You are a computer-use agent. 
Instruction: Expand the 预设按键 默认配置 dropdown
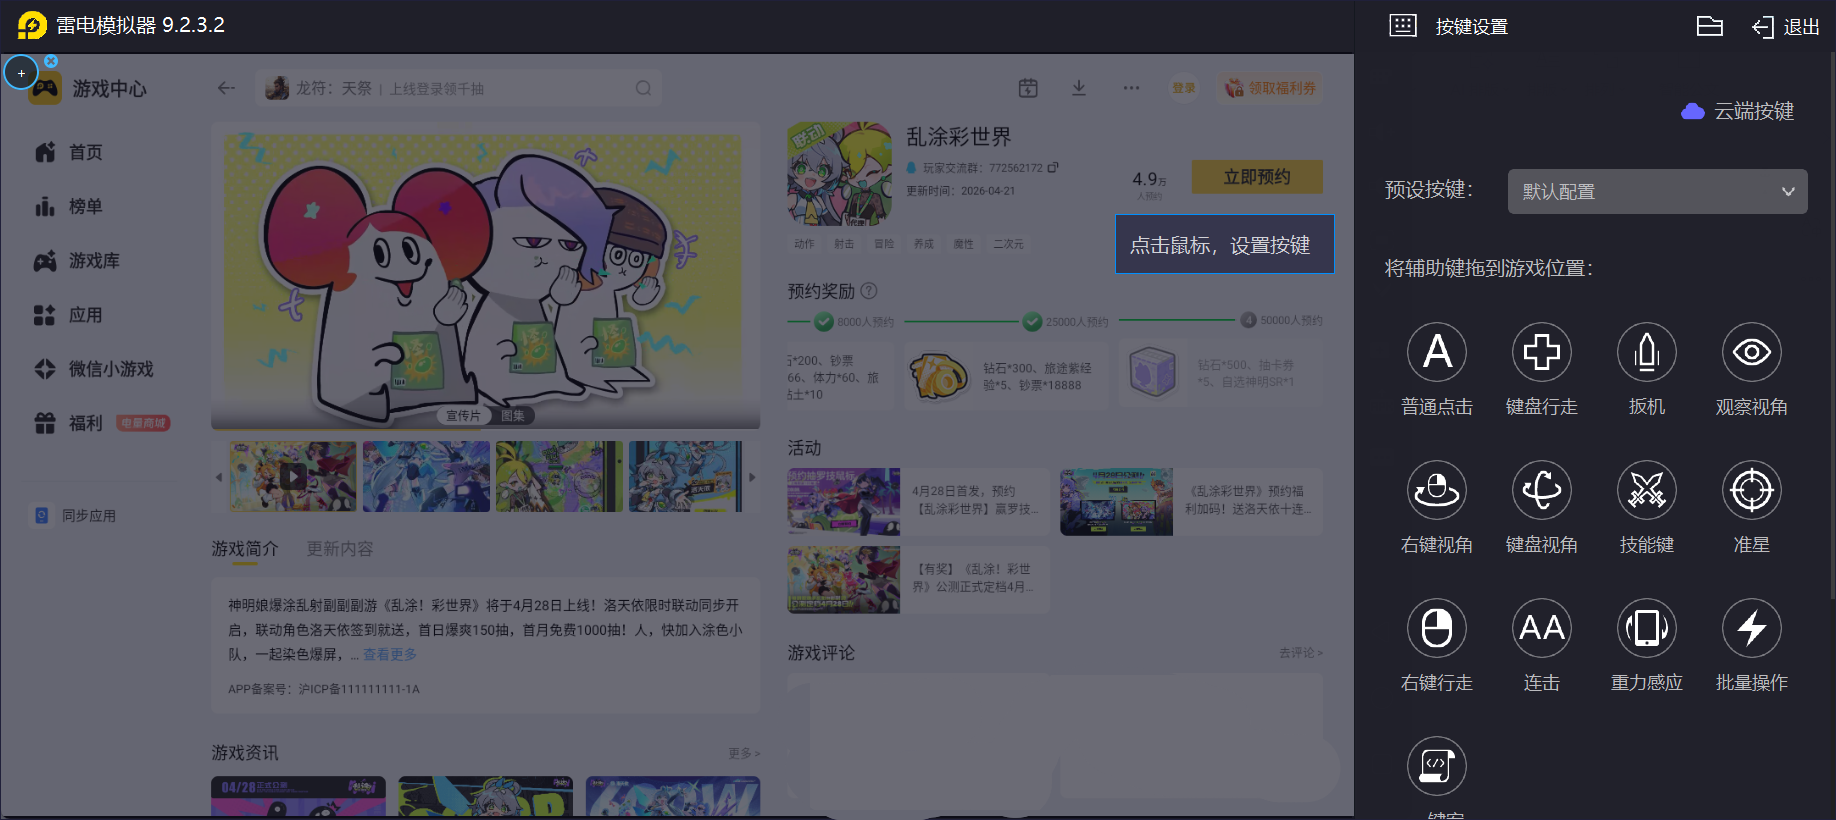[x=1658, y=191]
